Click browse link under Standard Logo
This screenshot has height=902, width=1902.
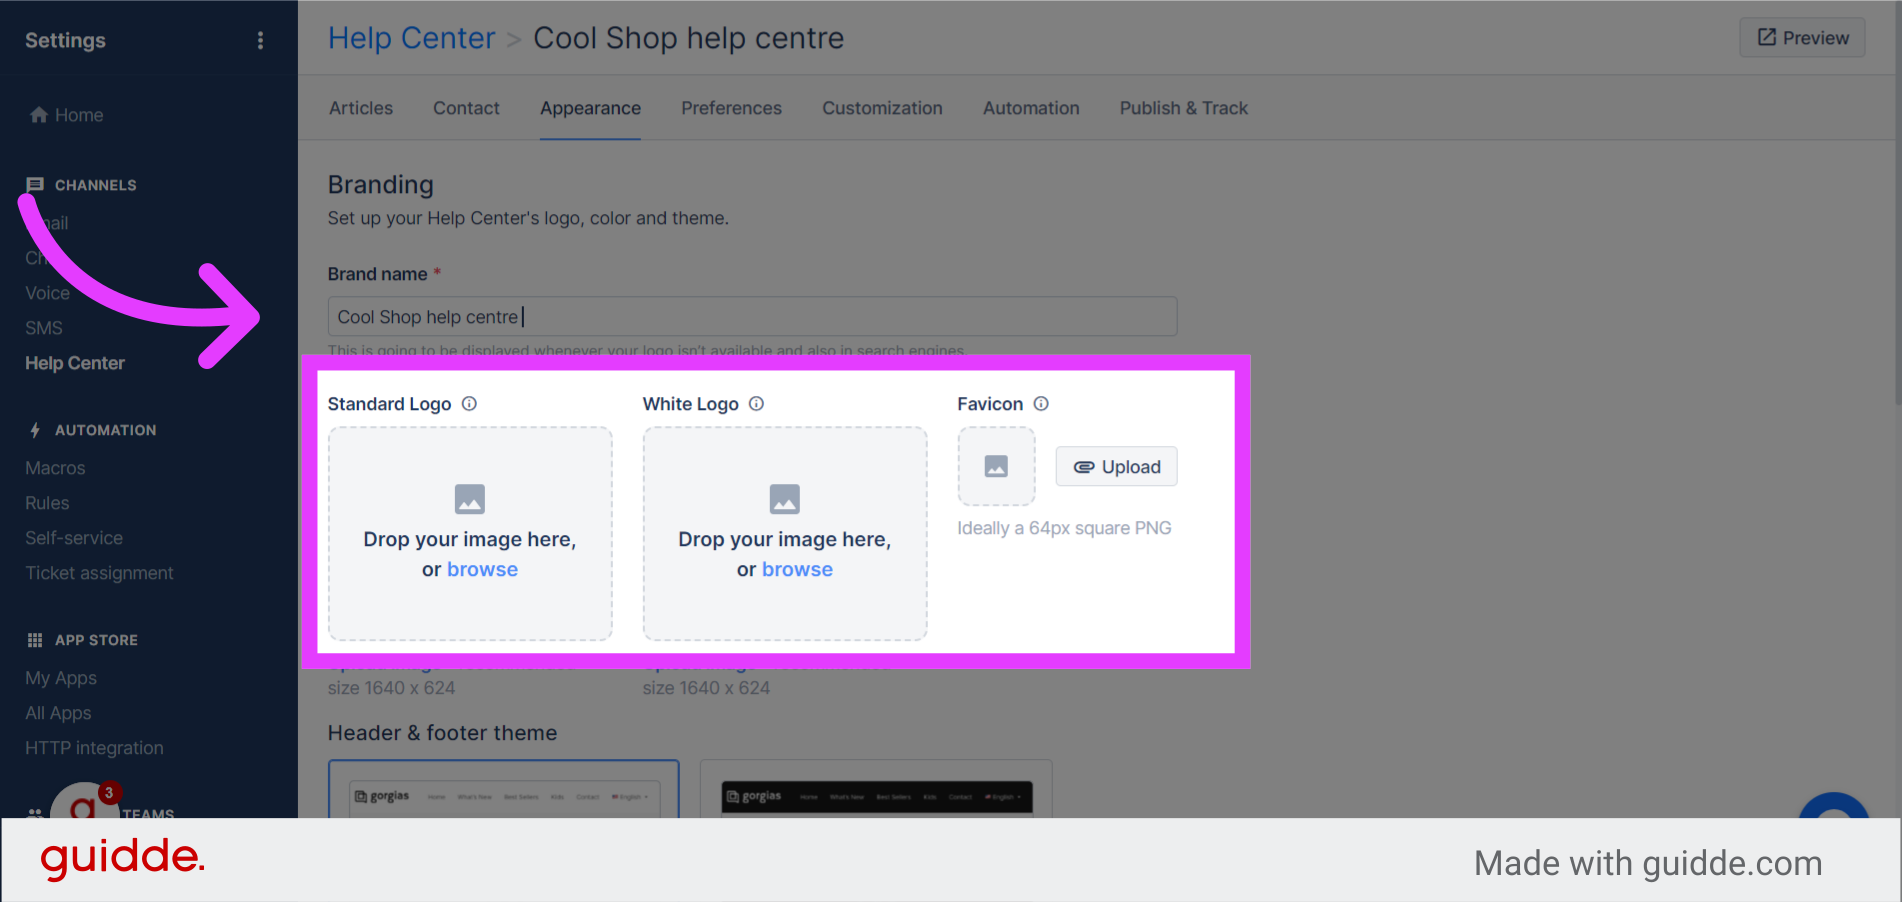click(x=482, y=569)
